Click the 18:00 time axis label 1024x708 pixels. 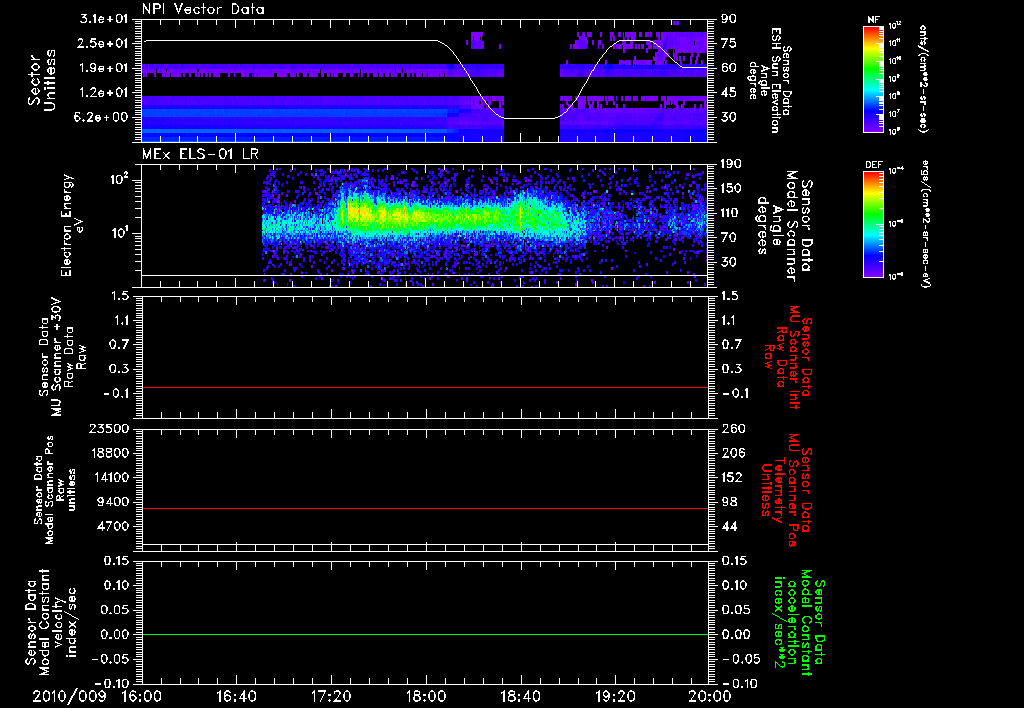tap(426, 696)
